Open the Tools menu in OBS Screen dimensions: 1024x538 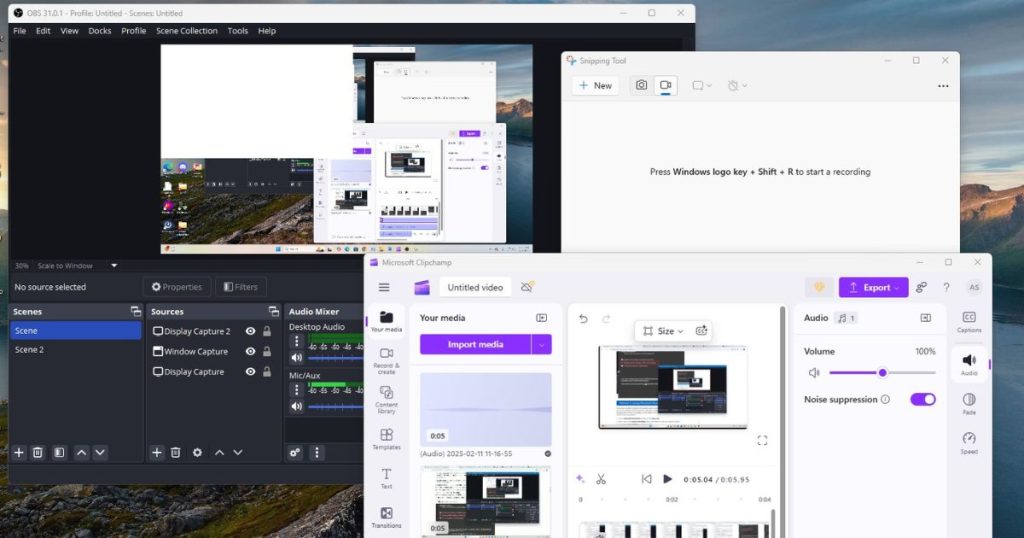point(238,31)
